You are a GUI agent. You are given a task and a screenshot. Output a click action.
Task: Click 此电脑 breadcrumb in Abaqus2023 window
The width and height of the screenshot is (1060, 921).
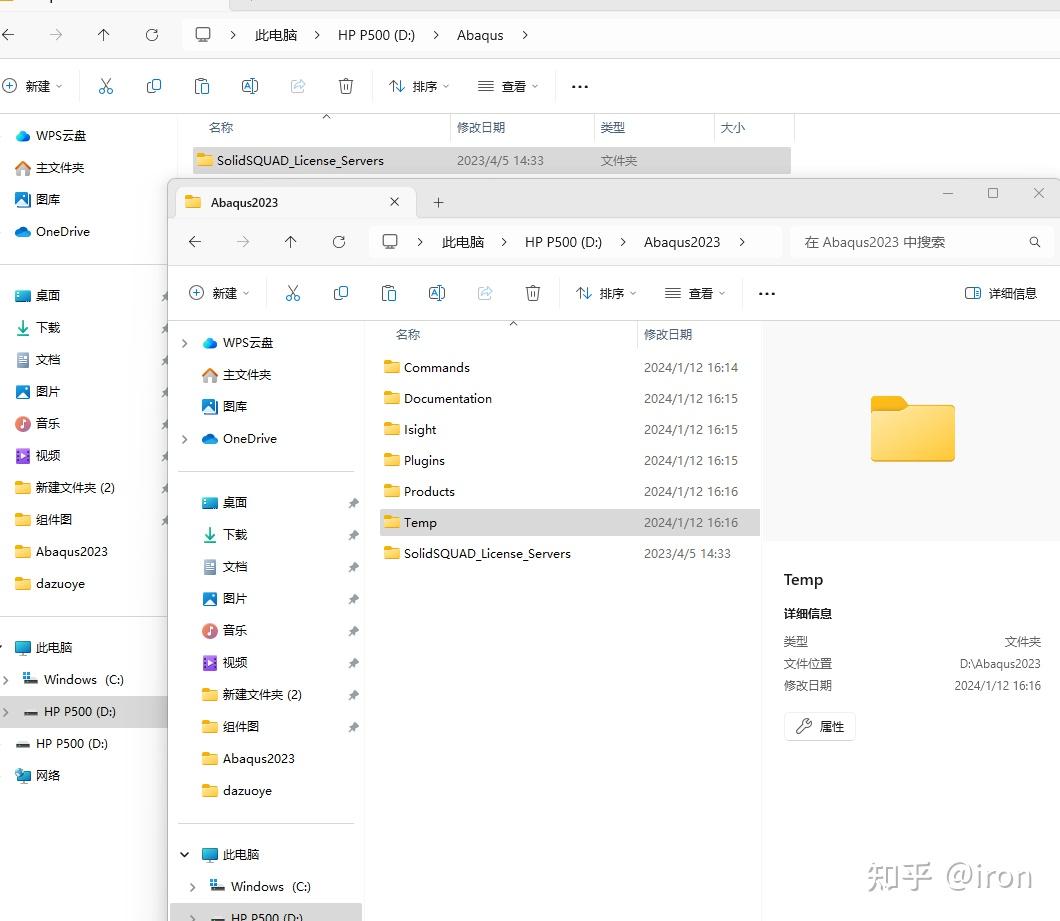coord(463,242)
